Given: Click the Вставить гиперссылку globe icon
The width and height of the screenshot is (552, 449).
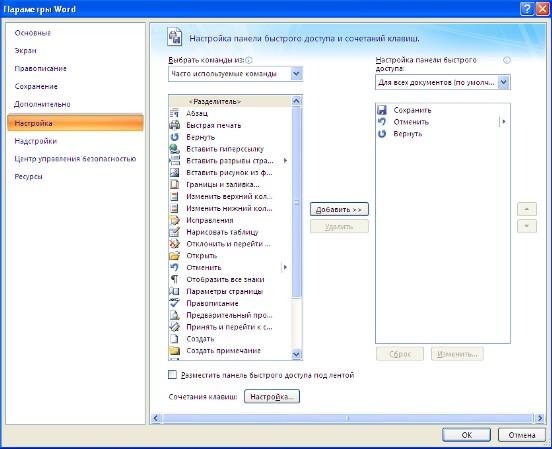Looking at the screenshot, I should click(174, 149).
